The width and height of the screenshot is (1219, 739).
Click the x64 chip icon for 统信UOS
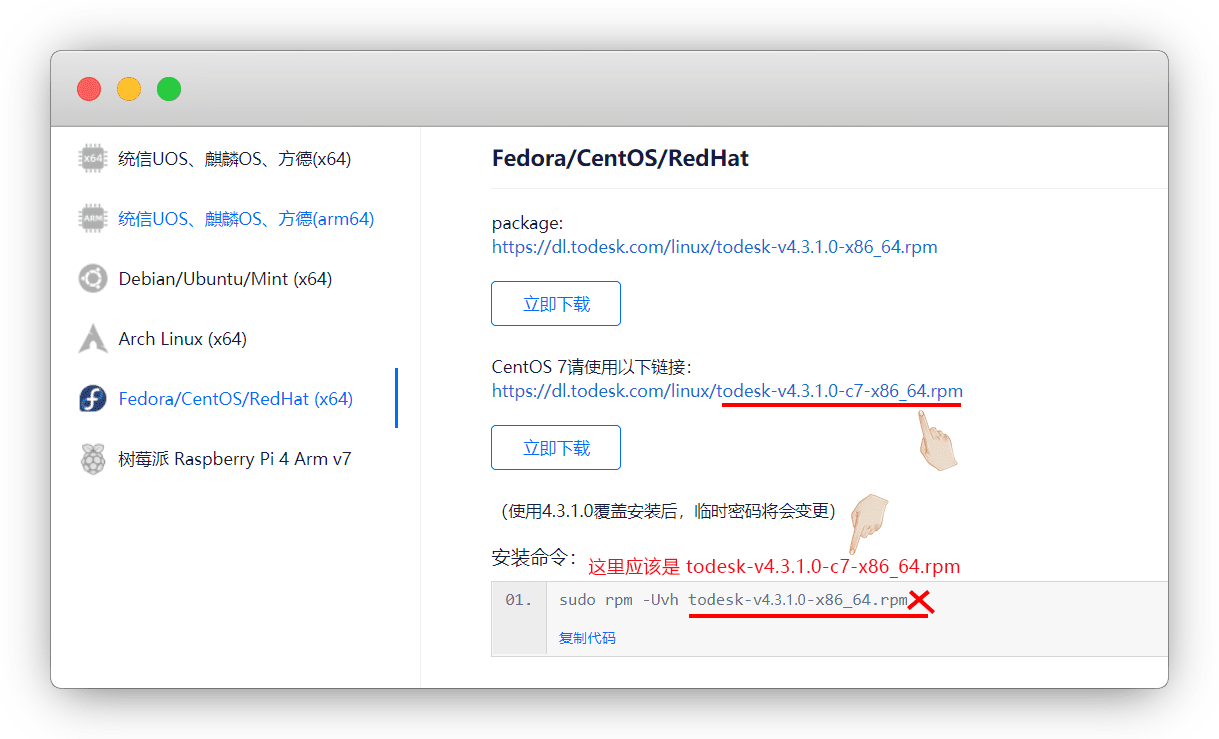93,159
